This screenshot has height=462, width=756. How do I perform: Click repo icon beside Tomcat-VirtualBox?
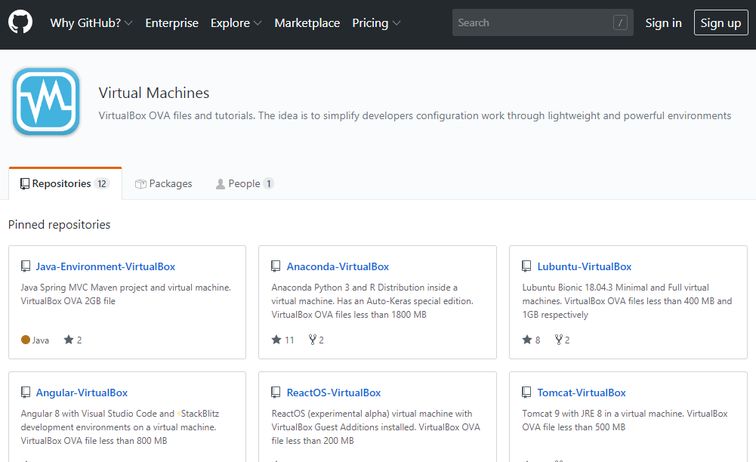coord(528,393)
